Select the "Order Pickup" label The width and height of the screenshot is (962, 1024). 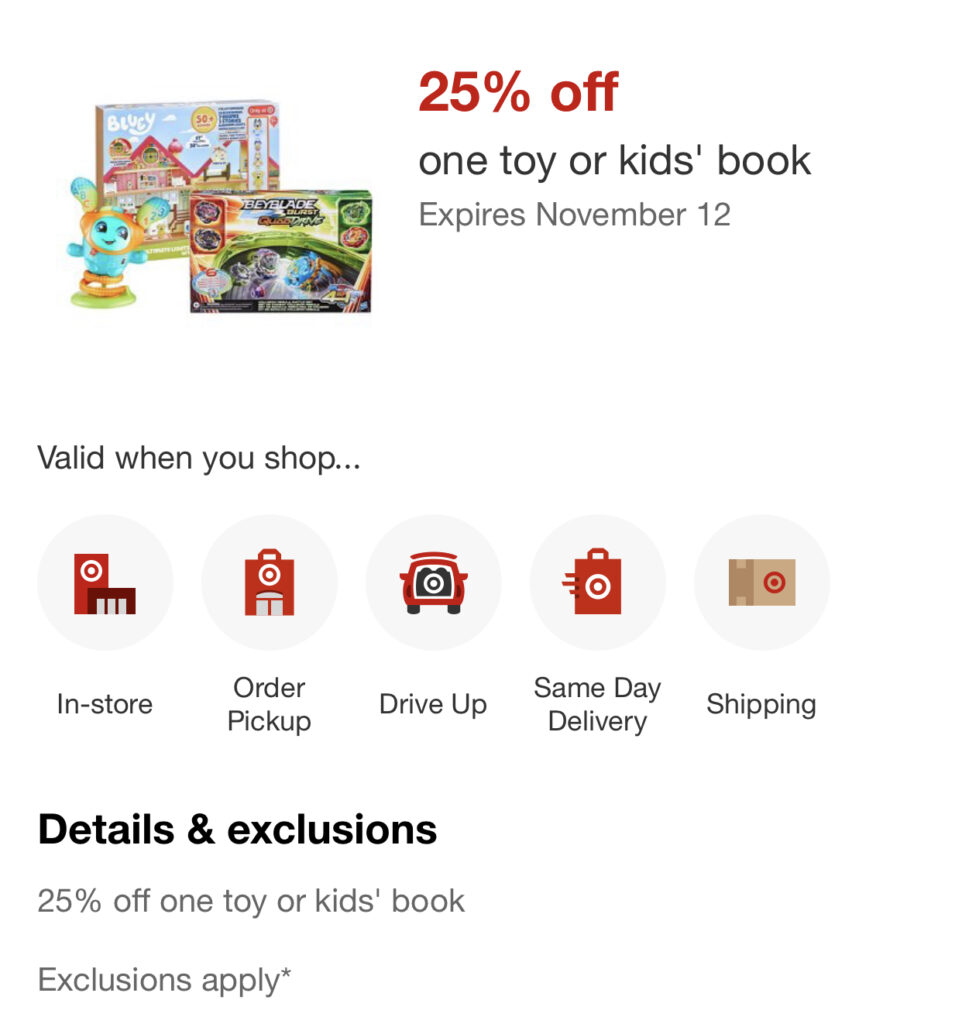[x=269, y=704]
